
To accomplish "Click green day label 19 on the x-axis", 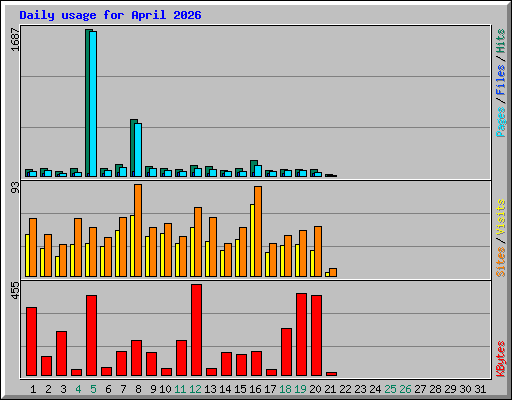I will (300, 389).
